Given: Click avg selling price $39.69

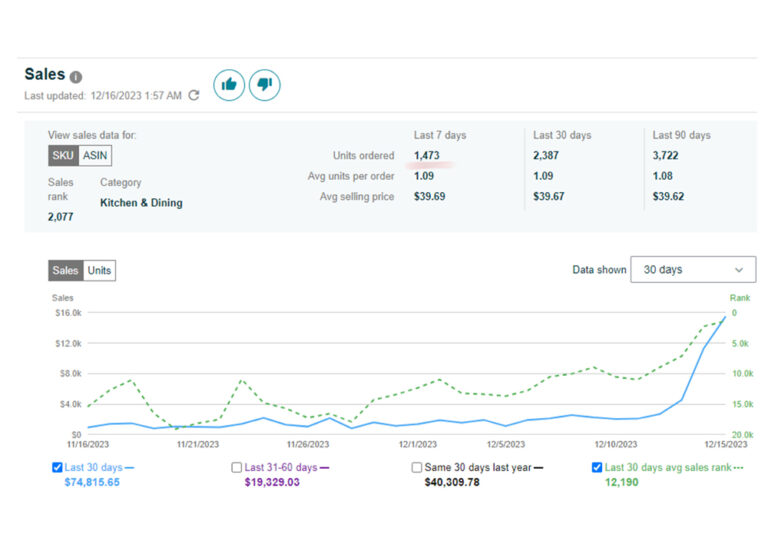Looking at the screenshot, I should click(x=430, y=196).
